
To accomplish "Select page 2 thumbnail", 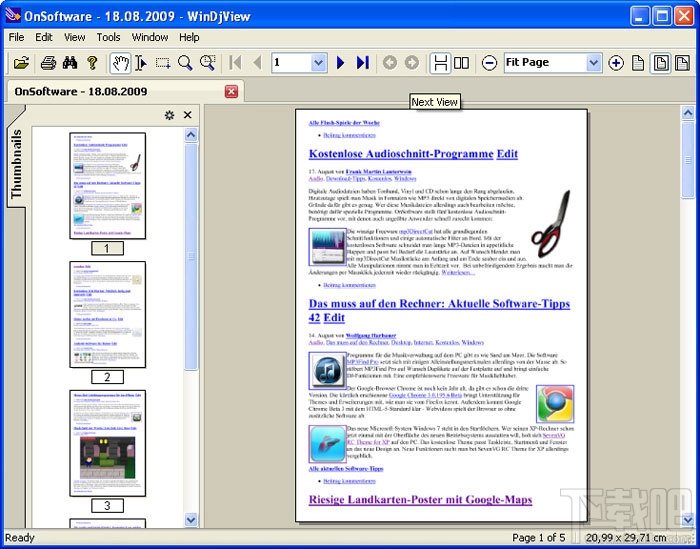I will (108, 314).
